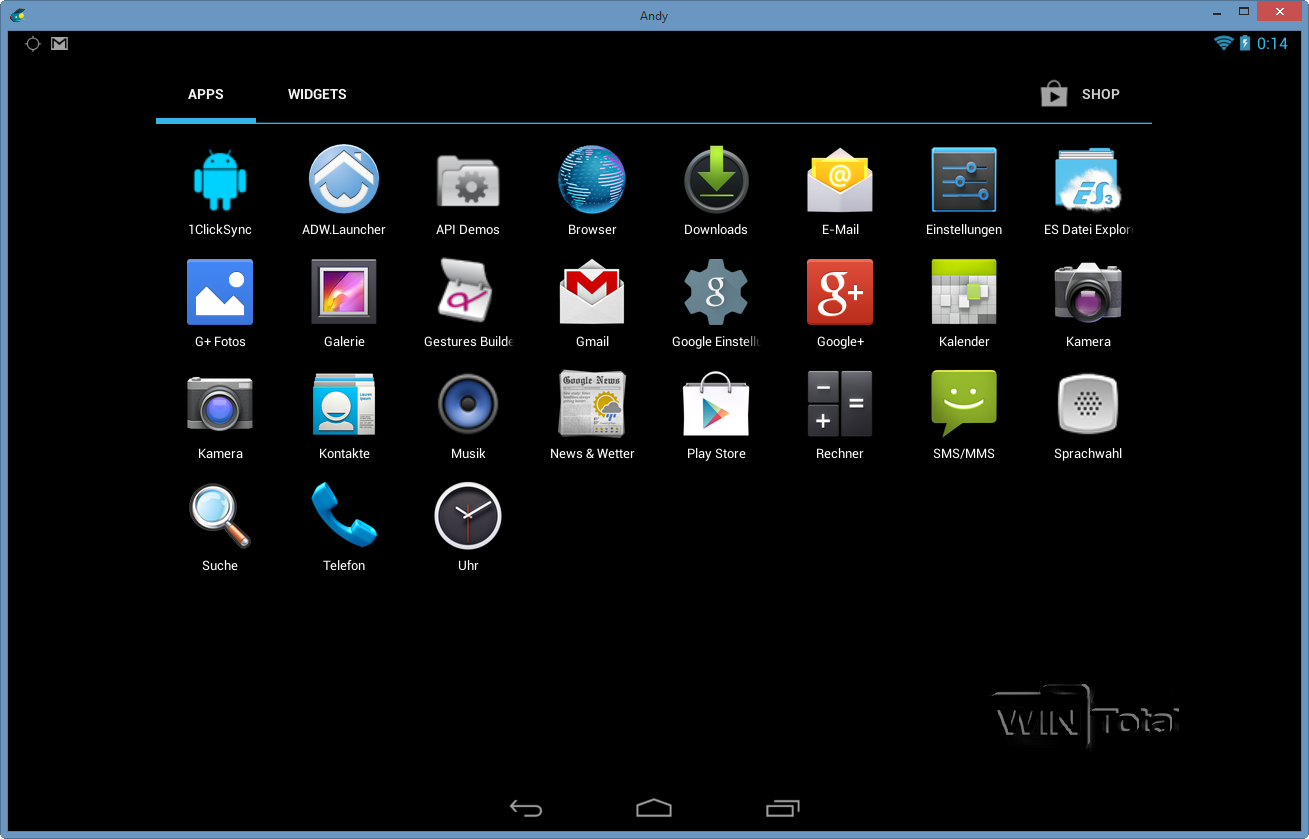Launch ADW.Launcher
The image size is (1309, 839).
coord(344,180)
